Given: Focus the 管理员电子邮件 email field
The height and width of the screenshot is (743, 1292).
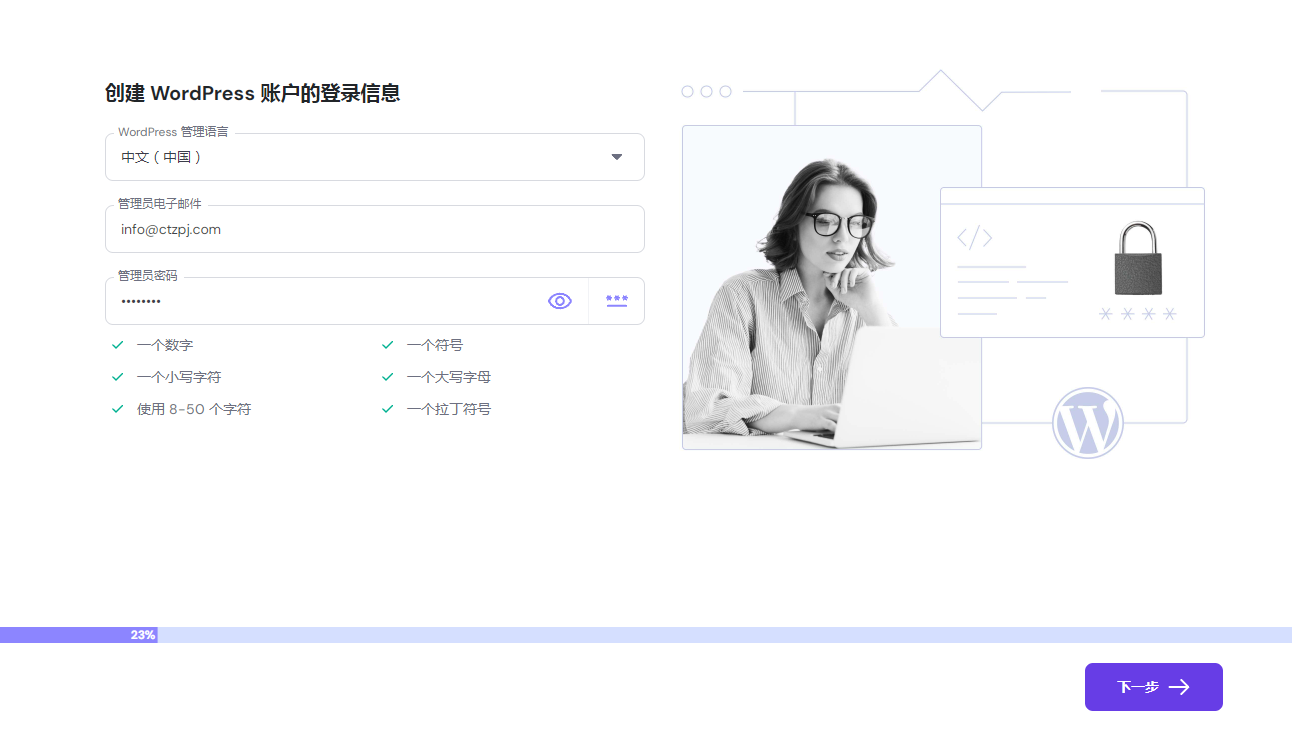Looking at the screenshot, I should pos(374,230).
